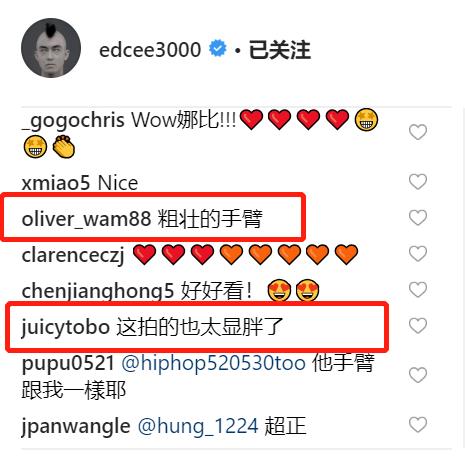Like jpanwangle's comment

(418, 425)
